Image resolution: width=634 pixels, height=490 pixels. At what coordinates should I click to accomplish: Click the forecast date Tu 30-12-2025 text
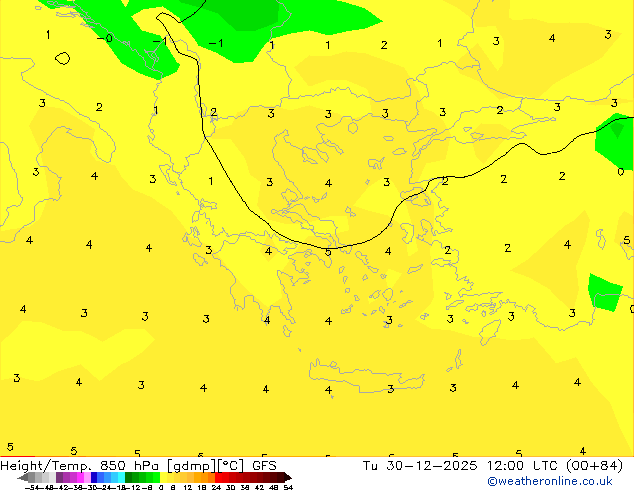click(x=420, y=466)
